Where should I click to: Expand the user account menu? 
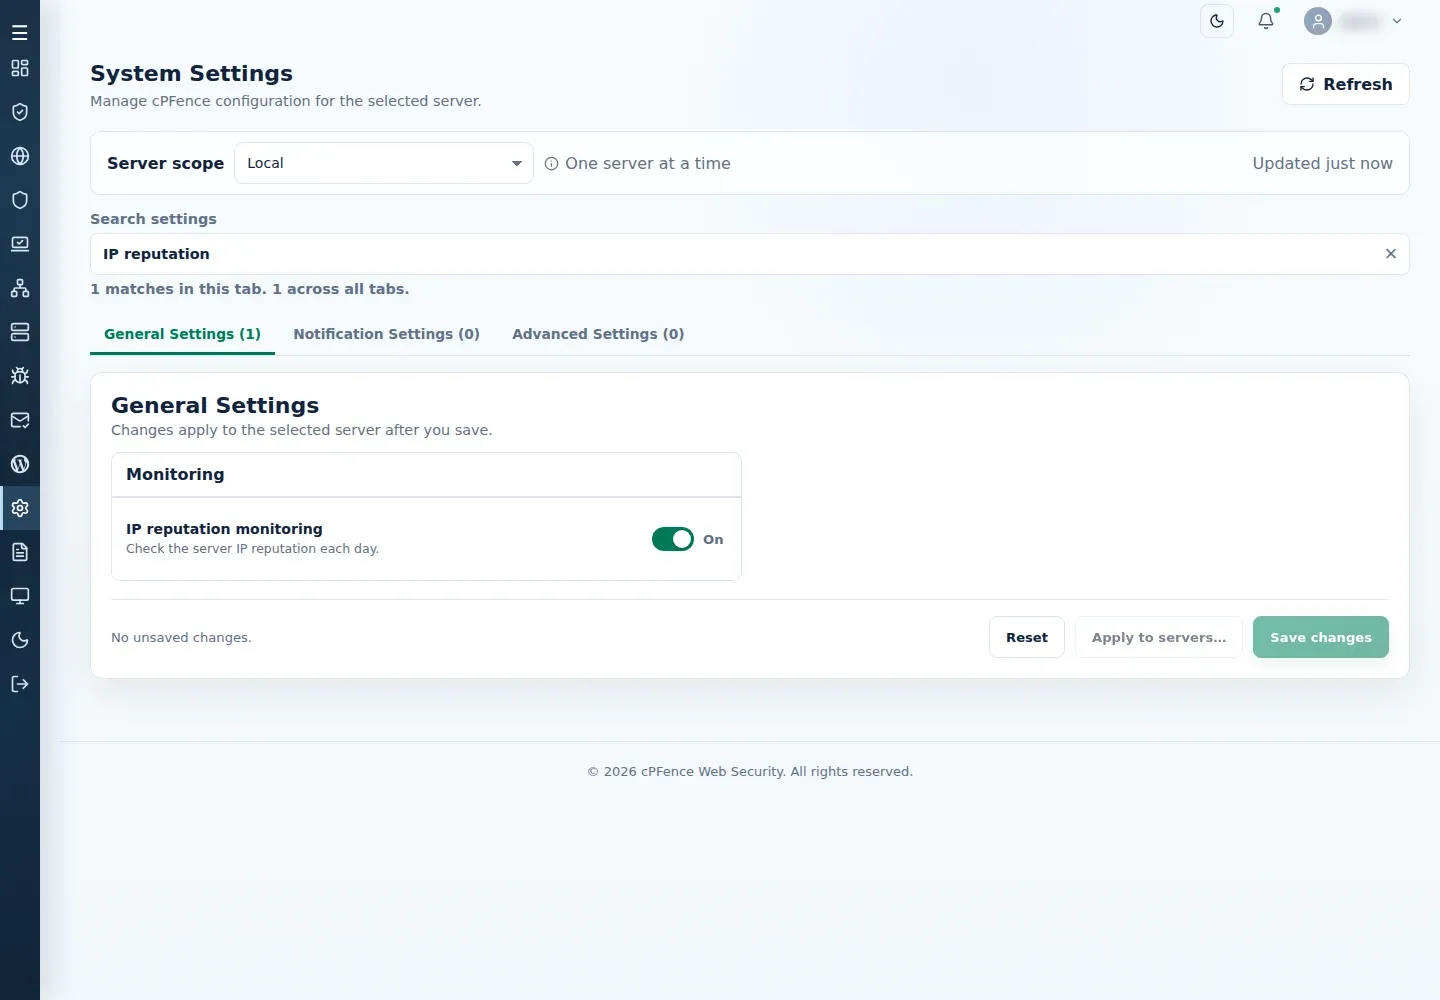pyautogui.click(x=1353, y=21)
